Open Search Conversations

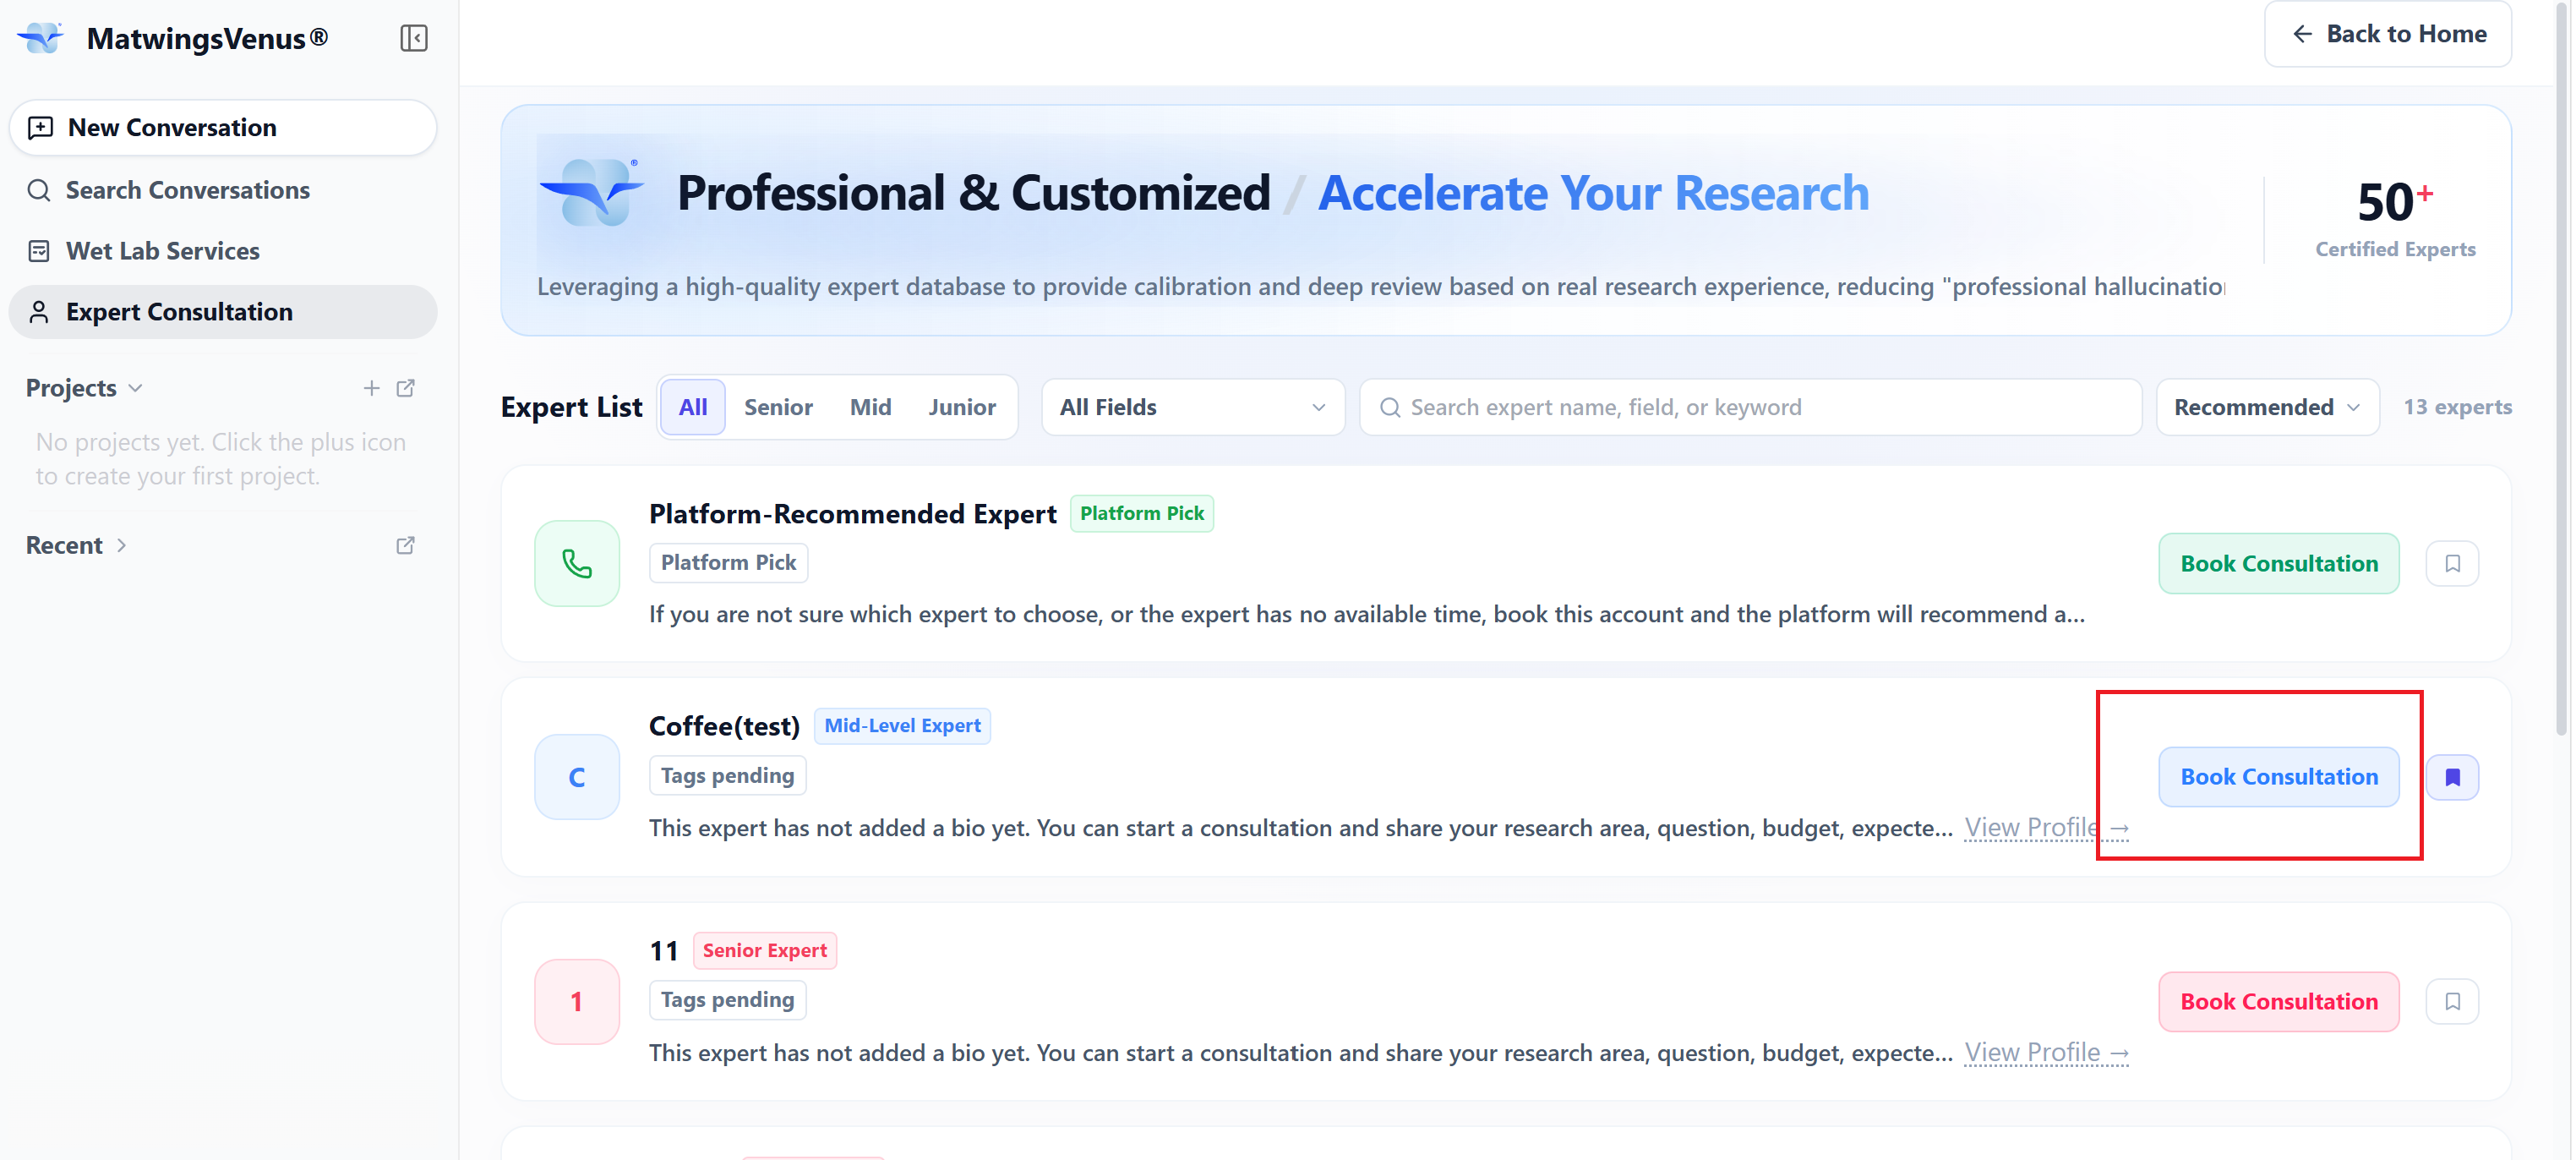223,190
